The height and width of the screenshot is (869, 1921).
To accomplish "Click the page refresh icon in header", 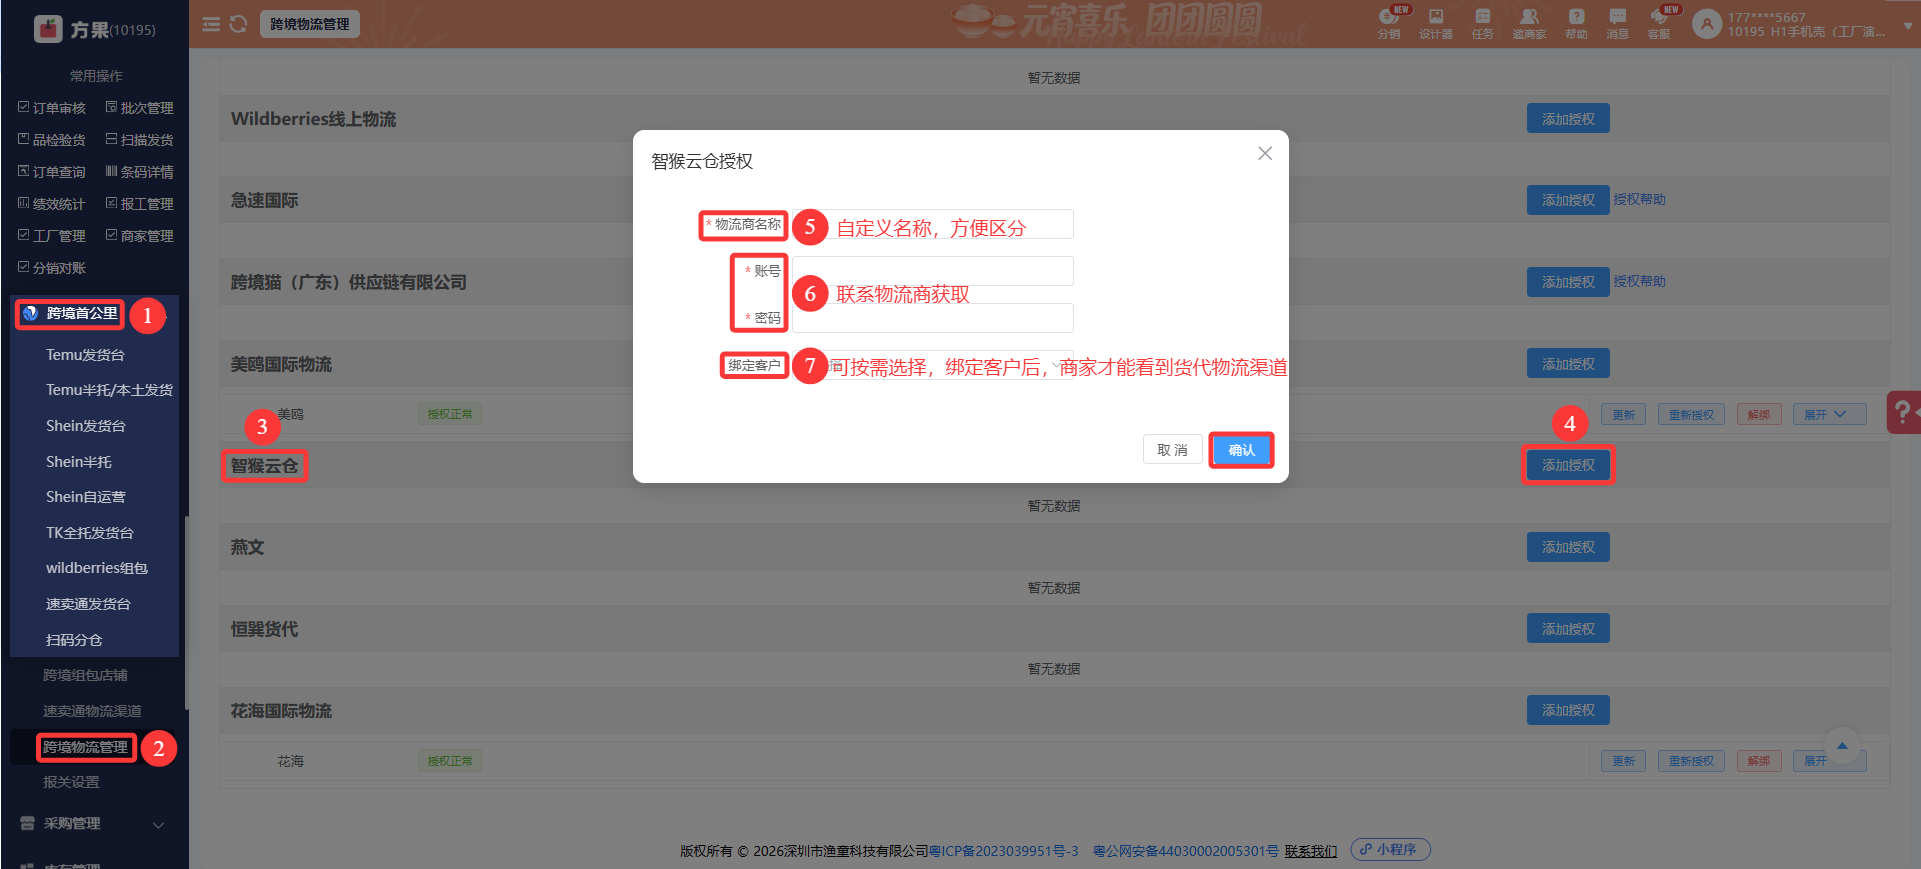I will (x=238, y=24).
